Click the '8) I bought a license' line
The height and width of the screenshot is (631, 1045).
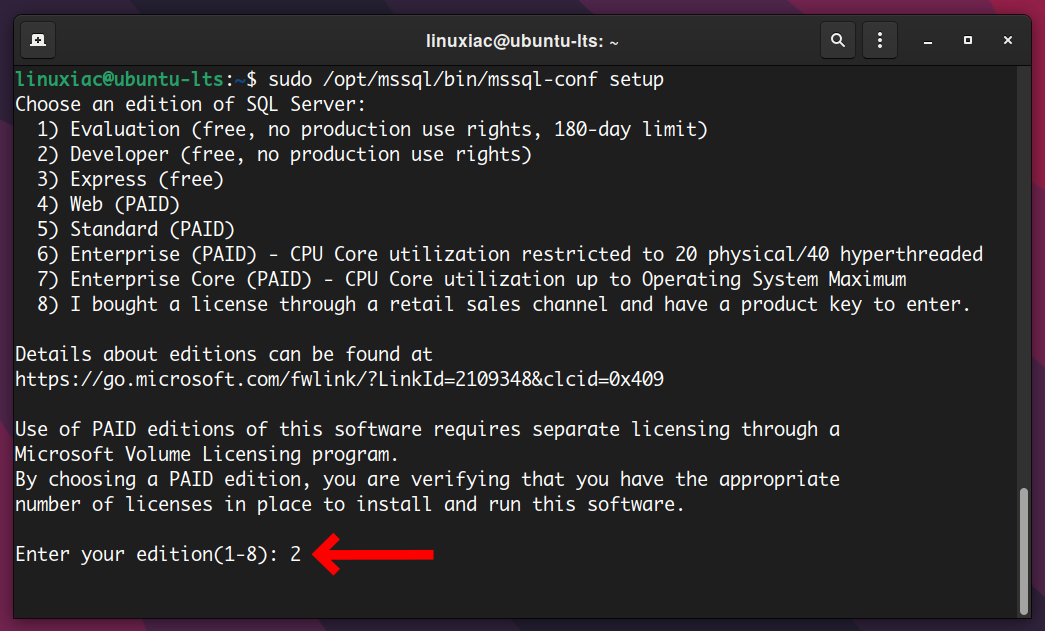click(x=503, y=305)
